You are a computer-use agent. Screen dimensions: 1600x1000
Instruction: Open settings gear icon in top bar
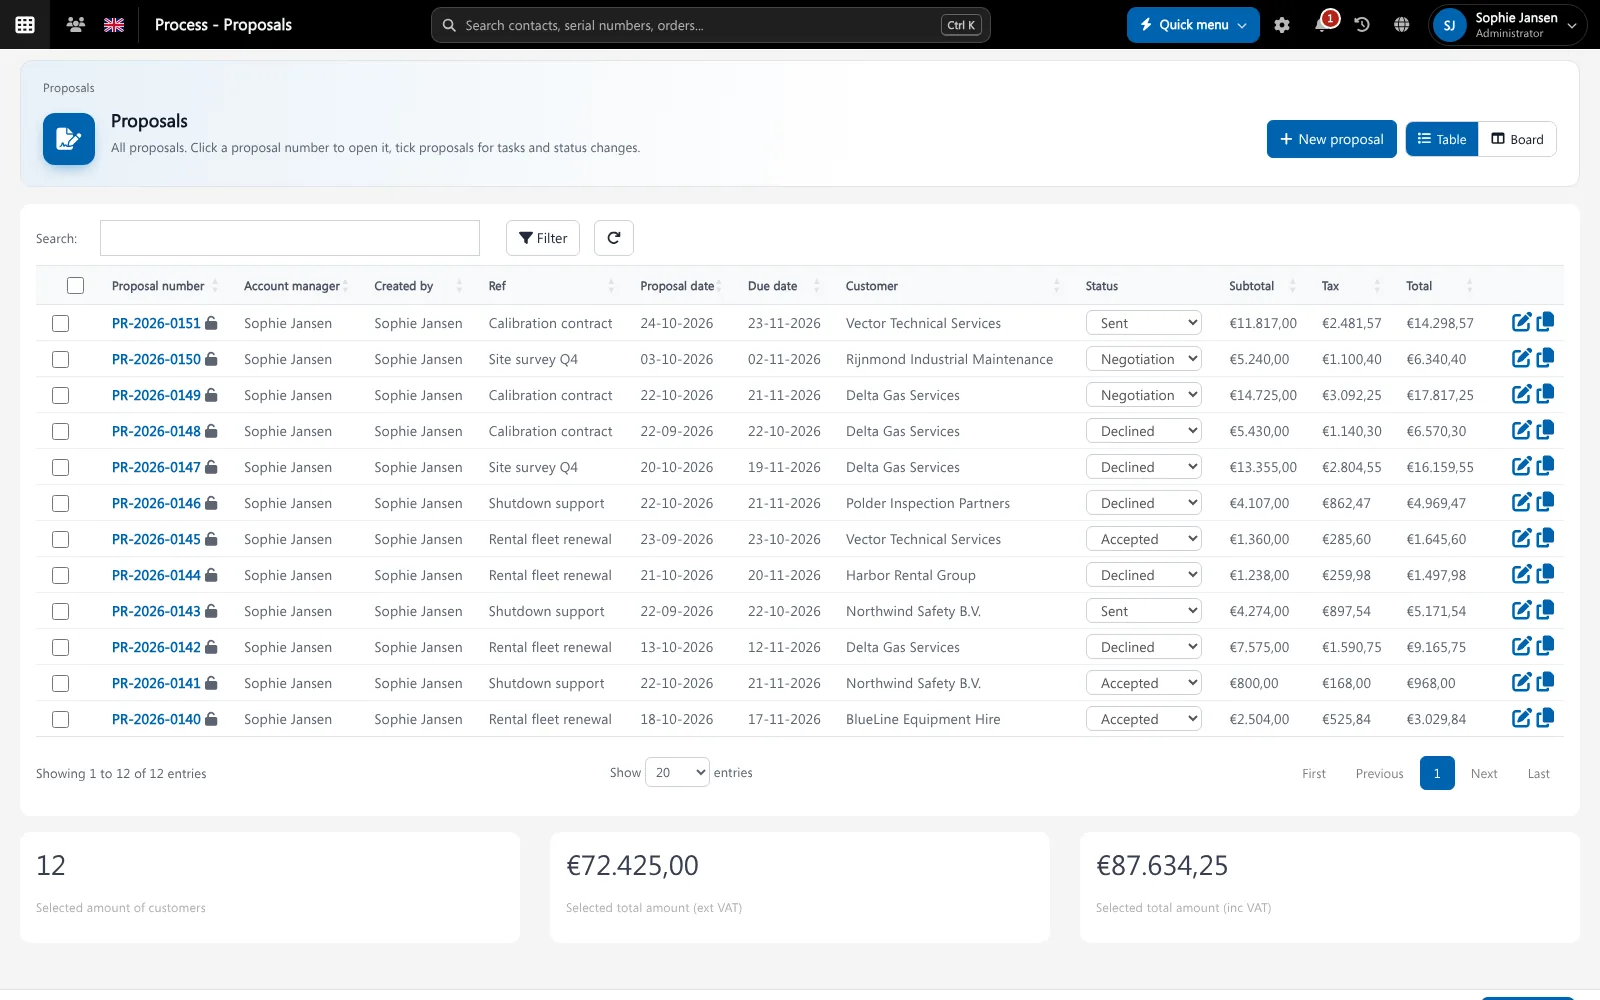pos(1282,25)
